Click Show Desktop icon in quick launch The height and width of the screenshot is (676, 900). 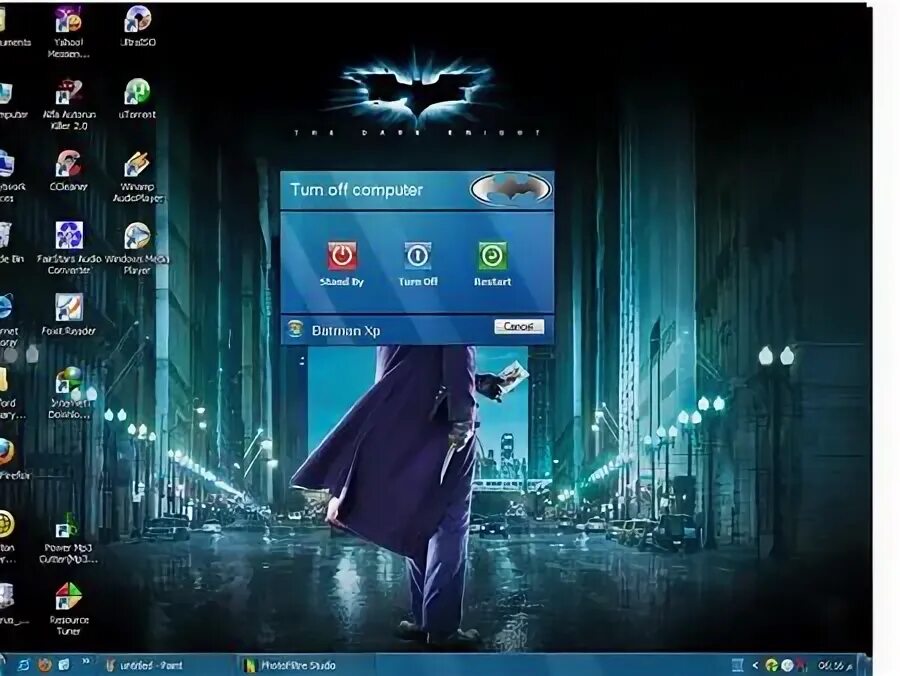click(x=64, y=665)
